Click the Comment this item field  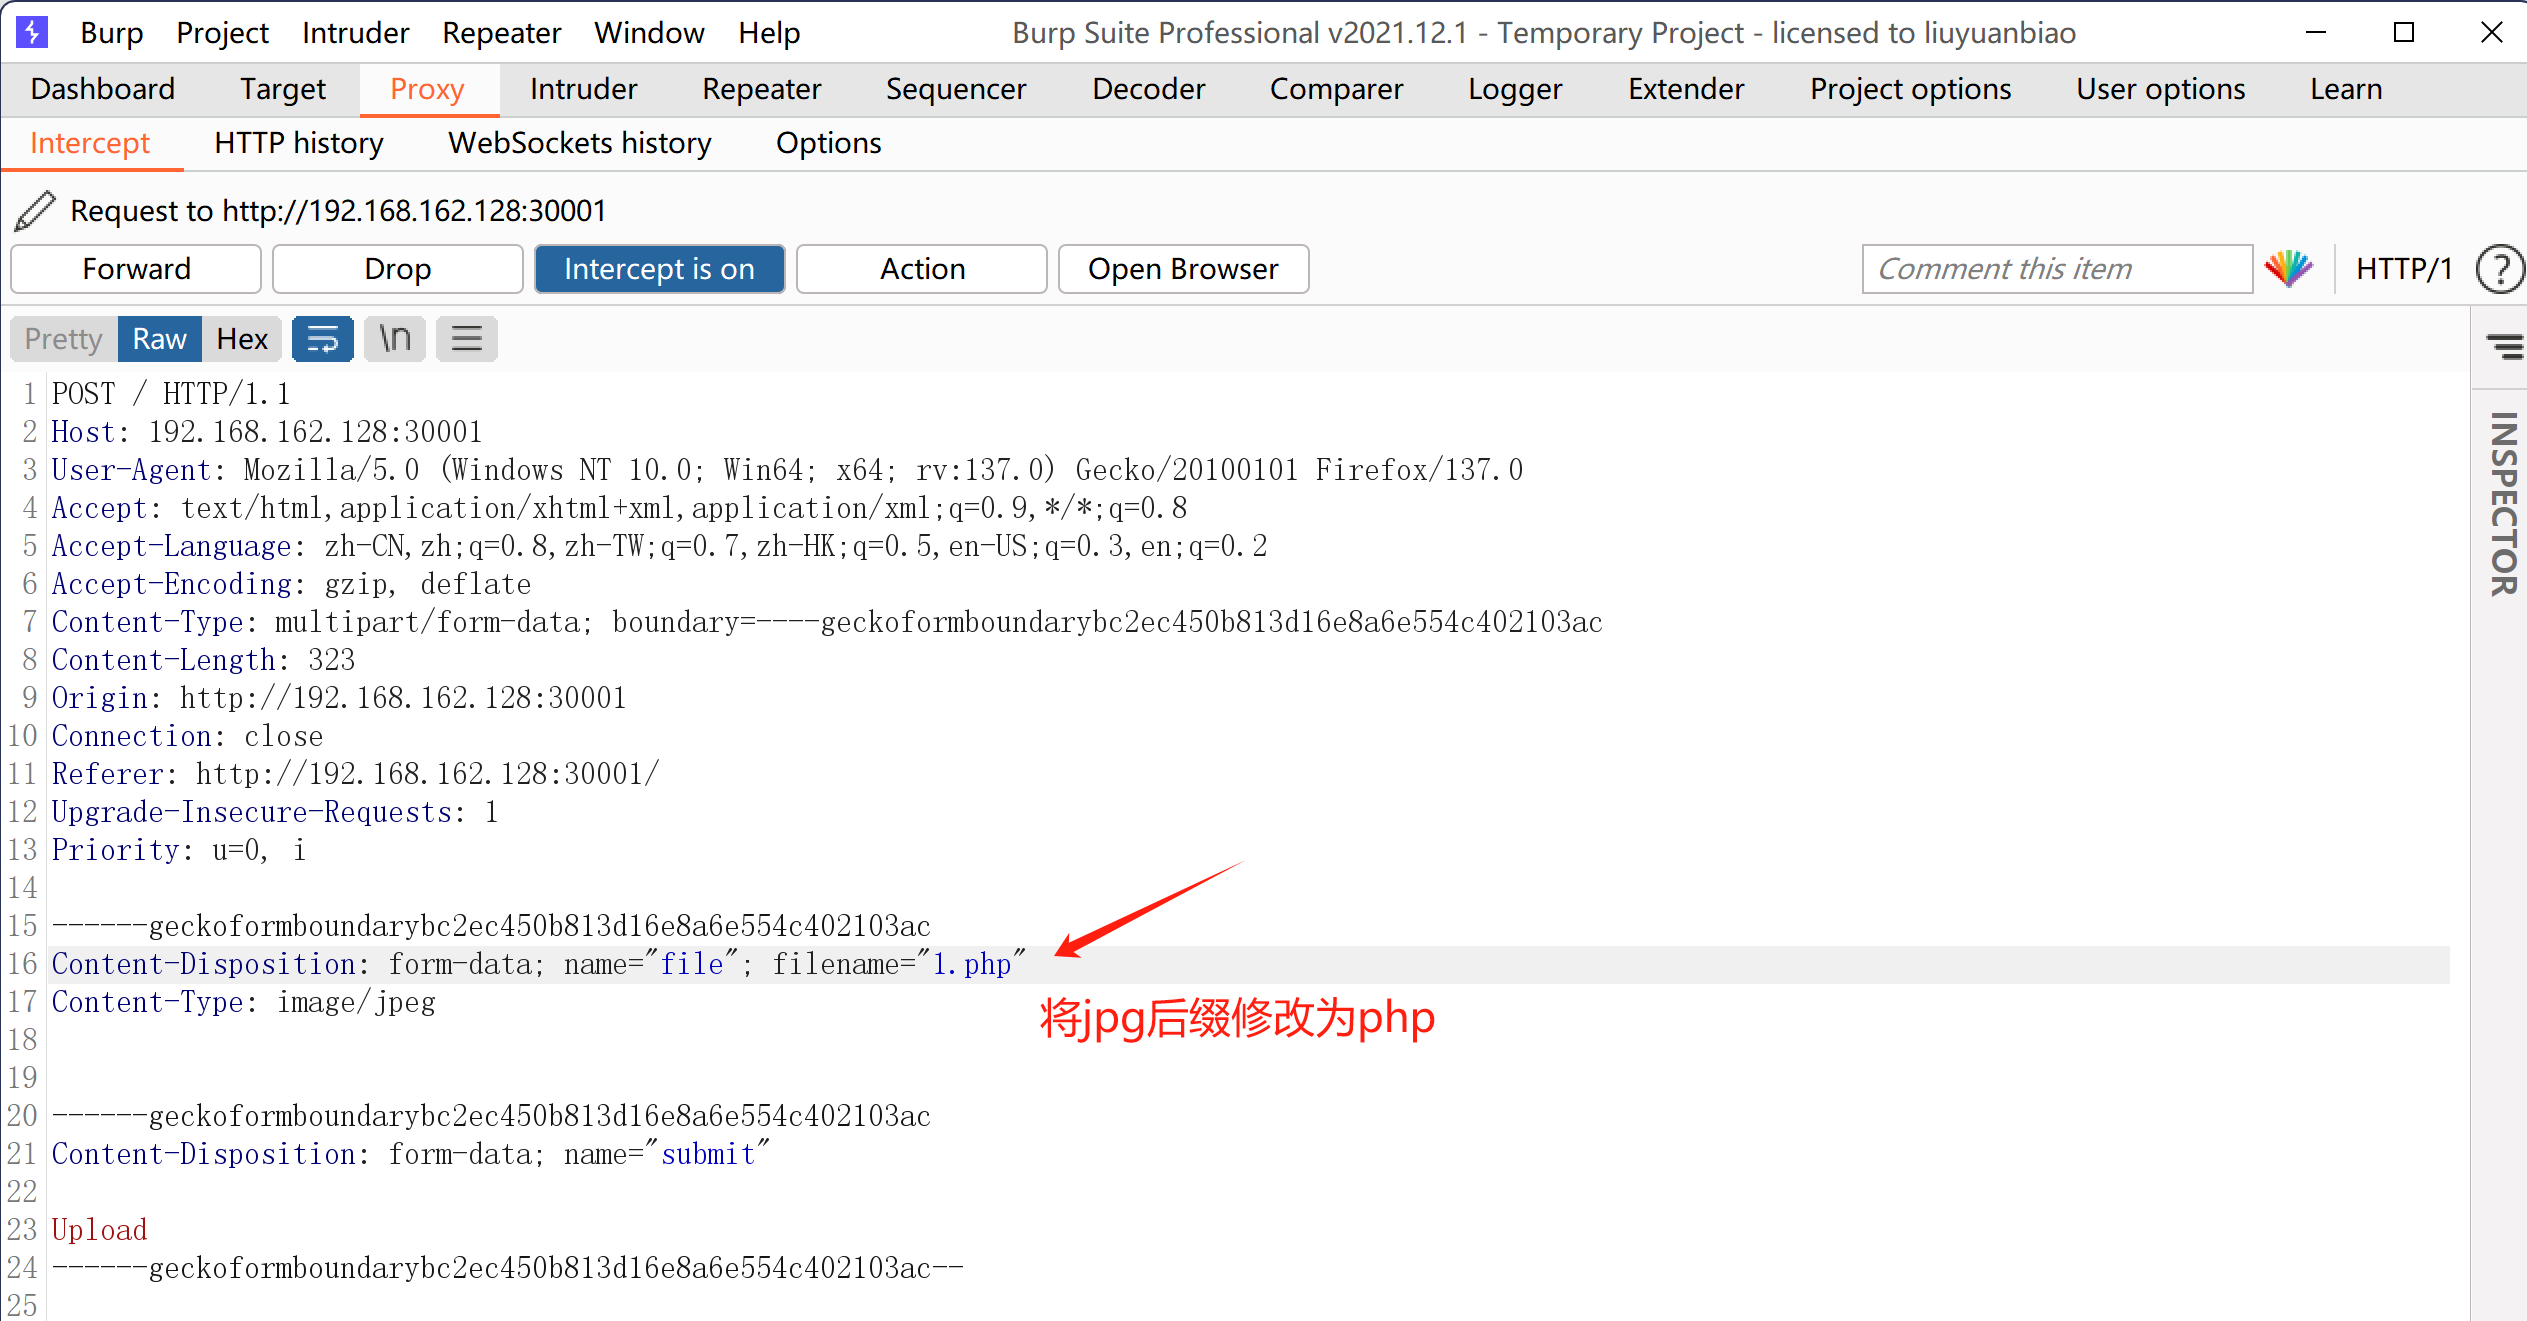2056,269
